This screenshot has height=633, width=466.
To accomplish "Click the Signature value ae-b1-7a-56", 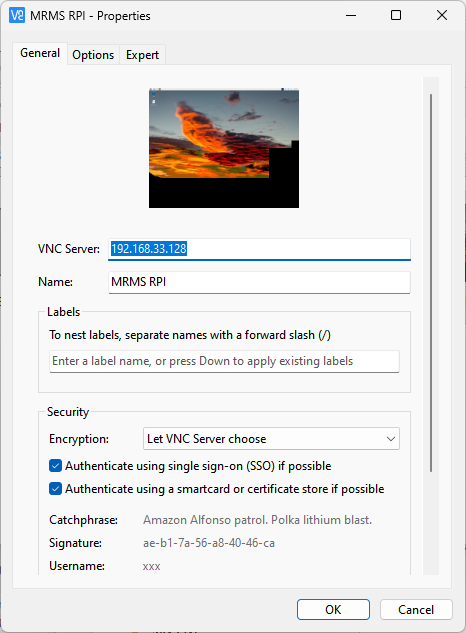I will coord(209,543).
